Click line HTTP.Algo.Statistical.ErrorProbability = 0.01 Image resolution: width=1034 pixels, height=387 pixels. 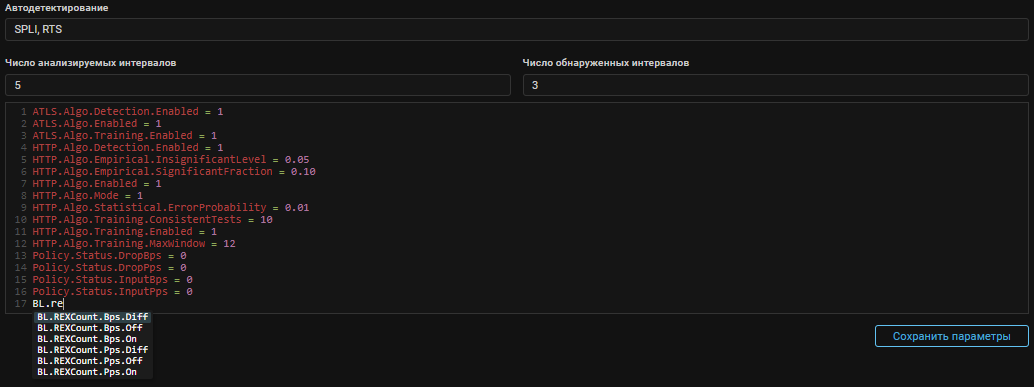(171, 207)
